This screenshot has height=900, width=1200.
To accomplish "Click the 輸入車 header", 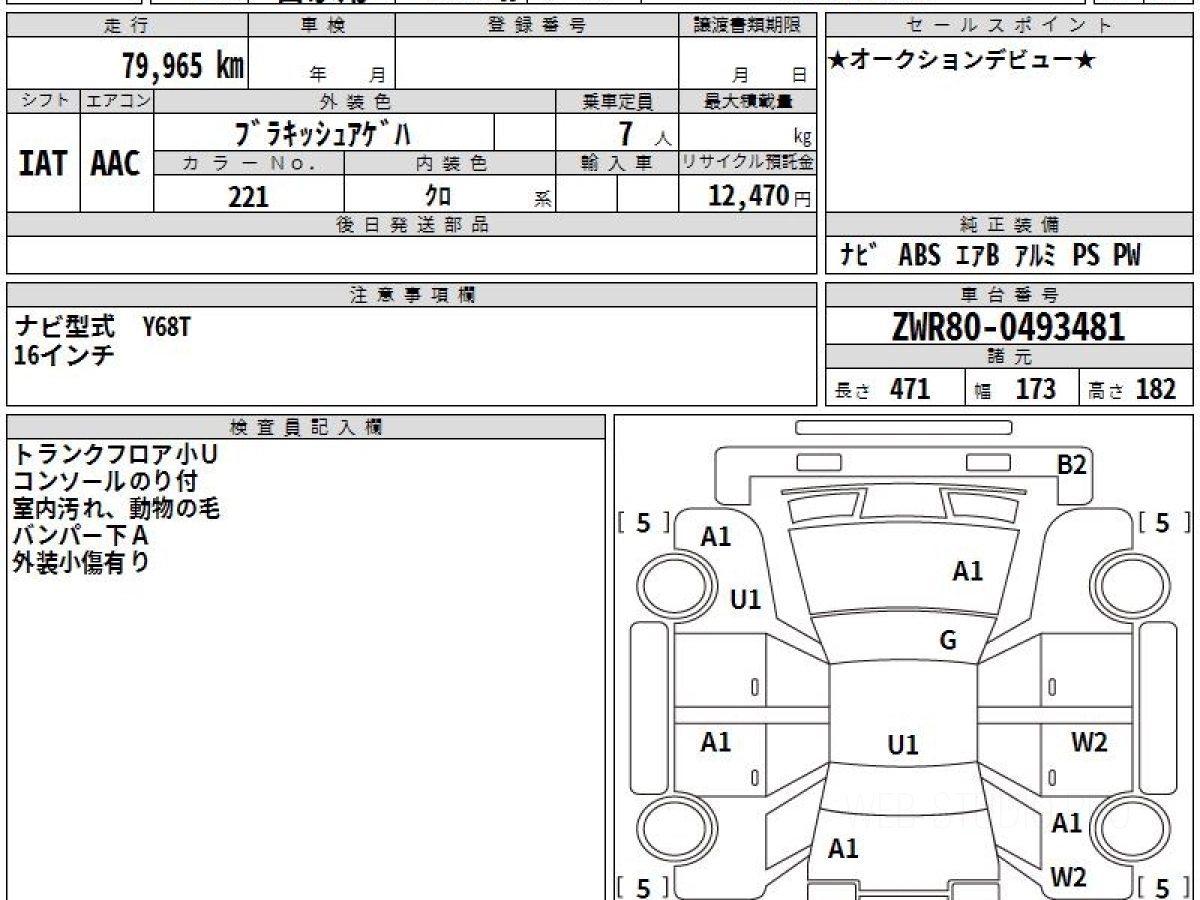I will (x=617, y=163).
